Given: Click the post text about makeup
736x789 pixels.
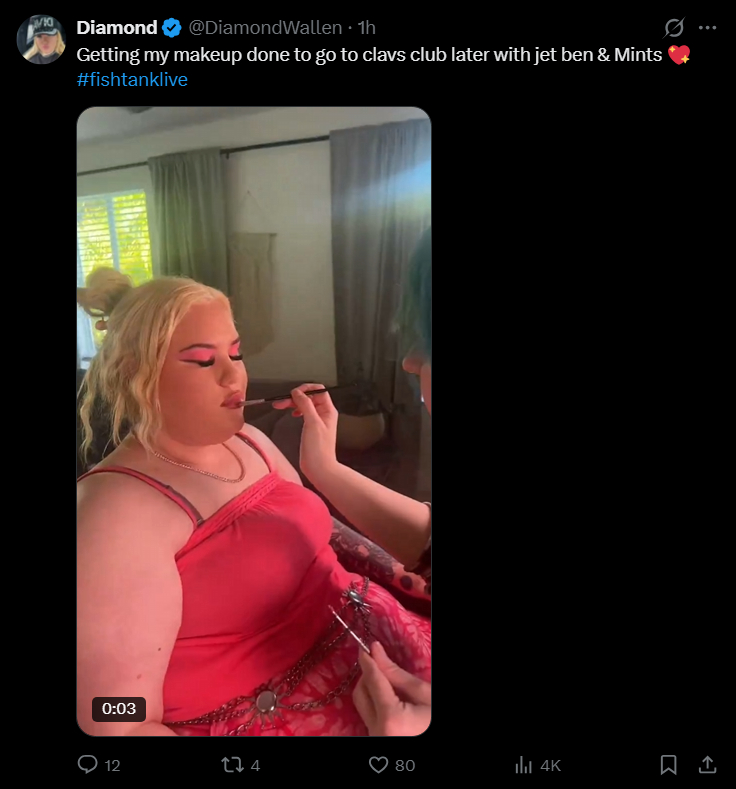Looking at the screenshot, I should 369,54.
